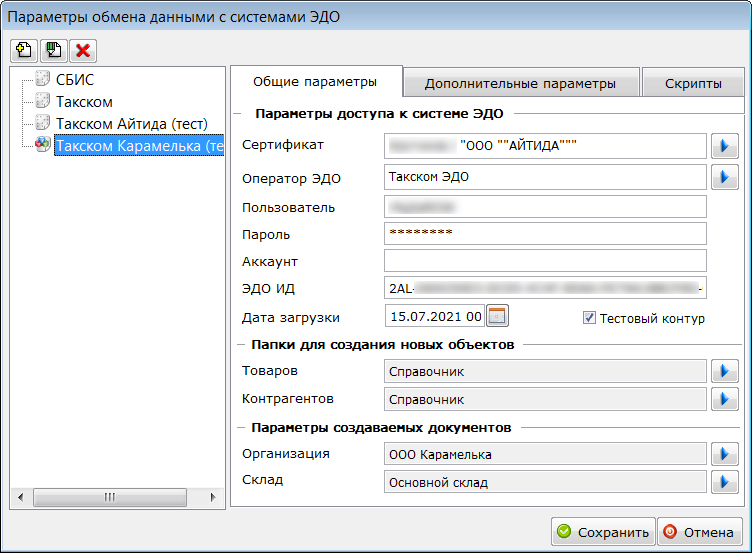Screen dimensions: 752x553
Task: Open certificate selection arrow for Сертификат
Action: (725, 146)
